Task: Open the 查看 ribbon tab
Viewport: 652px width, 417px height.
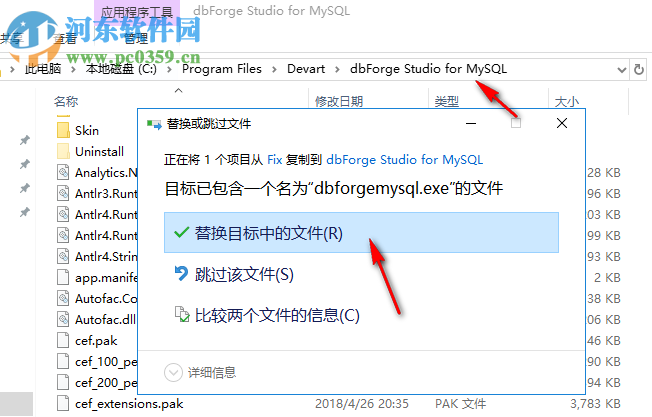Action: click(65, 39)
